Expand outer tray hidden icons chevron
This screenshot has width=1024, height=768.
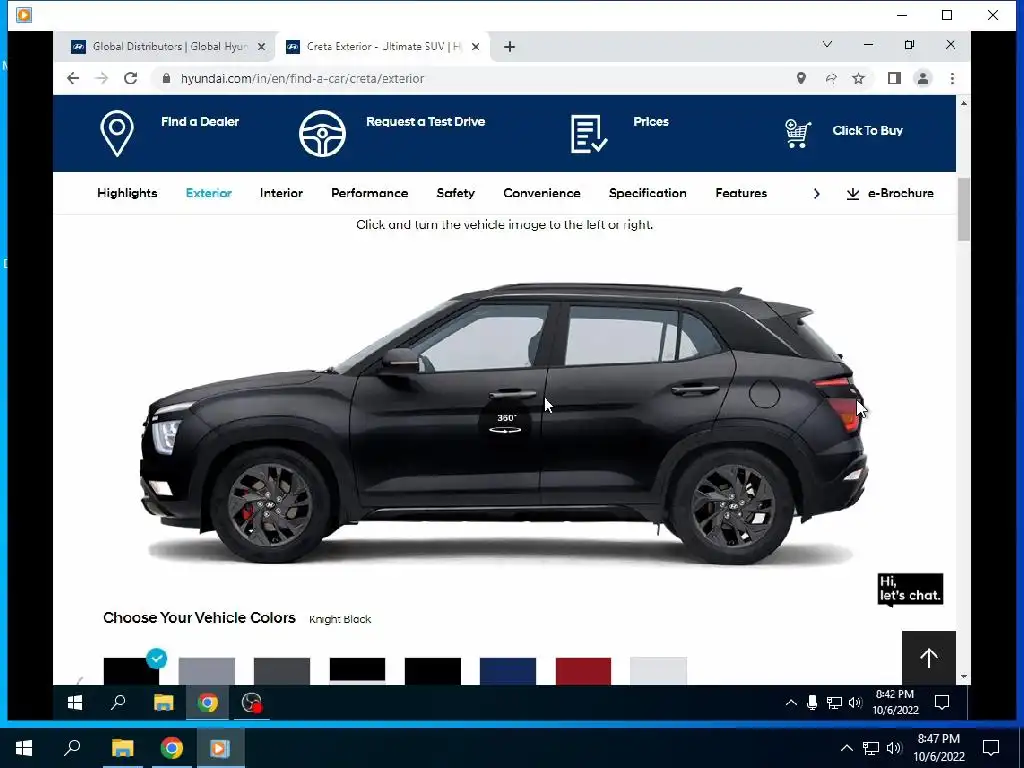(x=846, y=748)
